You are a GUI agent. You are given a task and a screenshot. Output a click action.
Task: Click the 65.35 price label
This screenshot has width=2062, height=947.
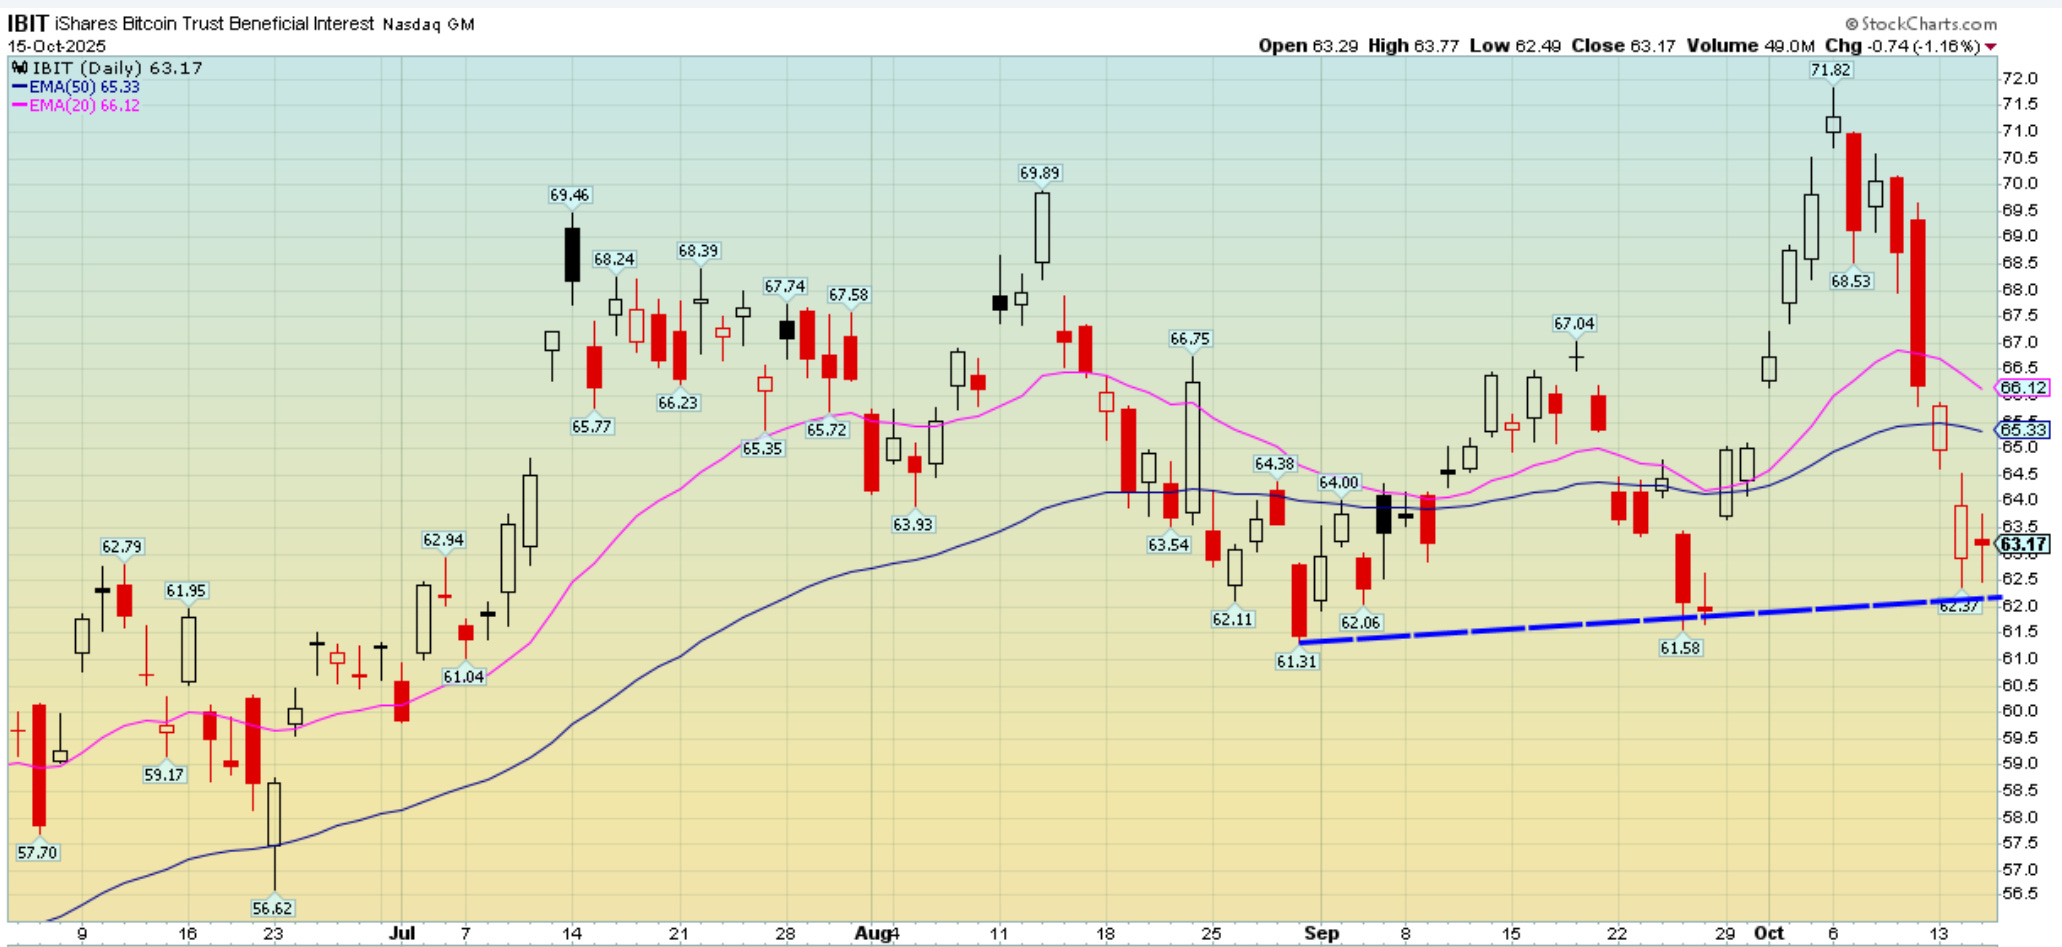(762, 448)
